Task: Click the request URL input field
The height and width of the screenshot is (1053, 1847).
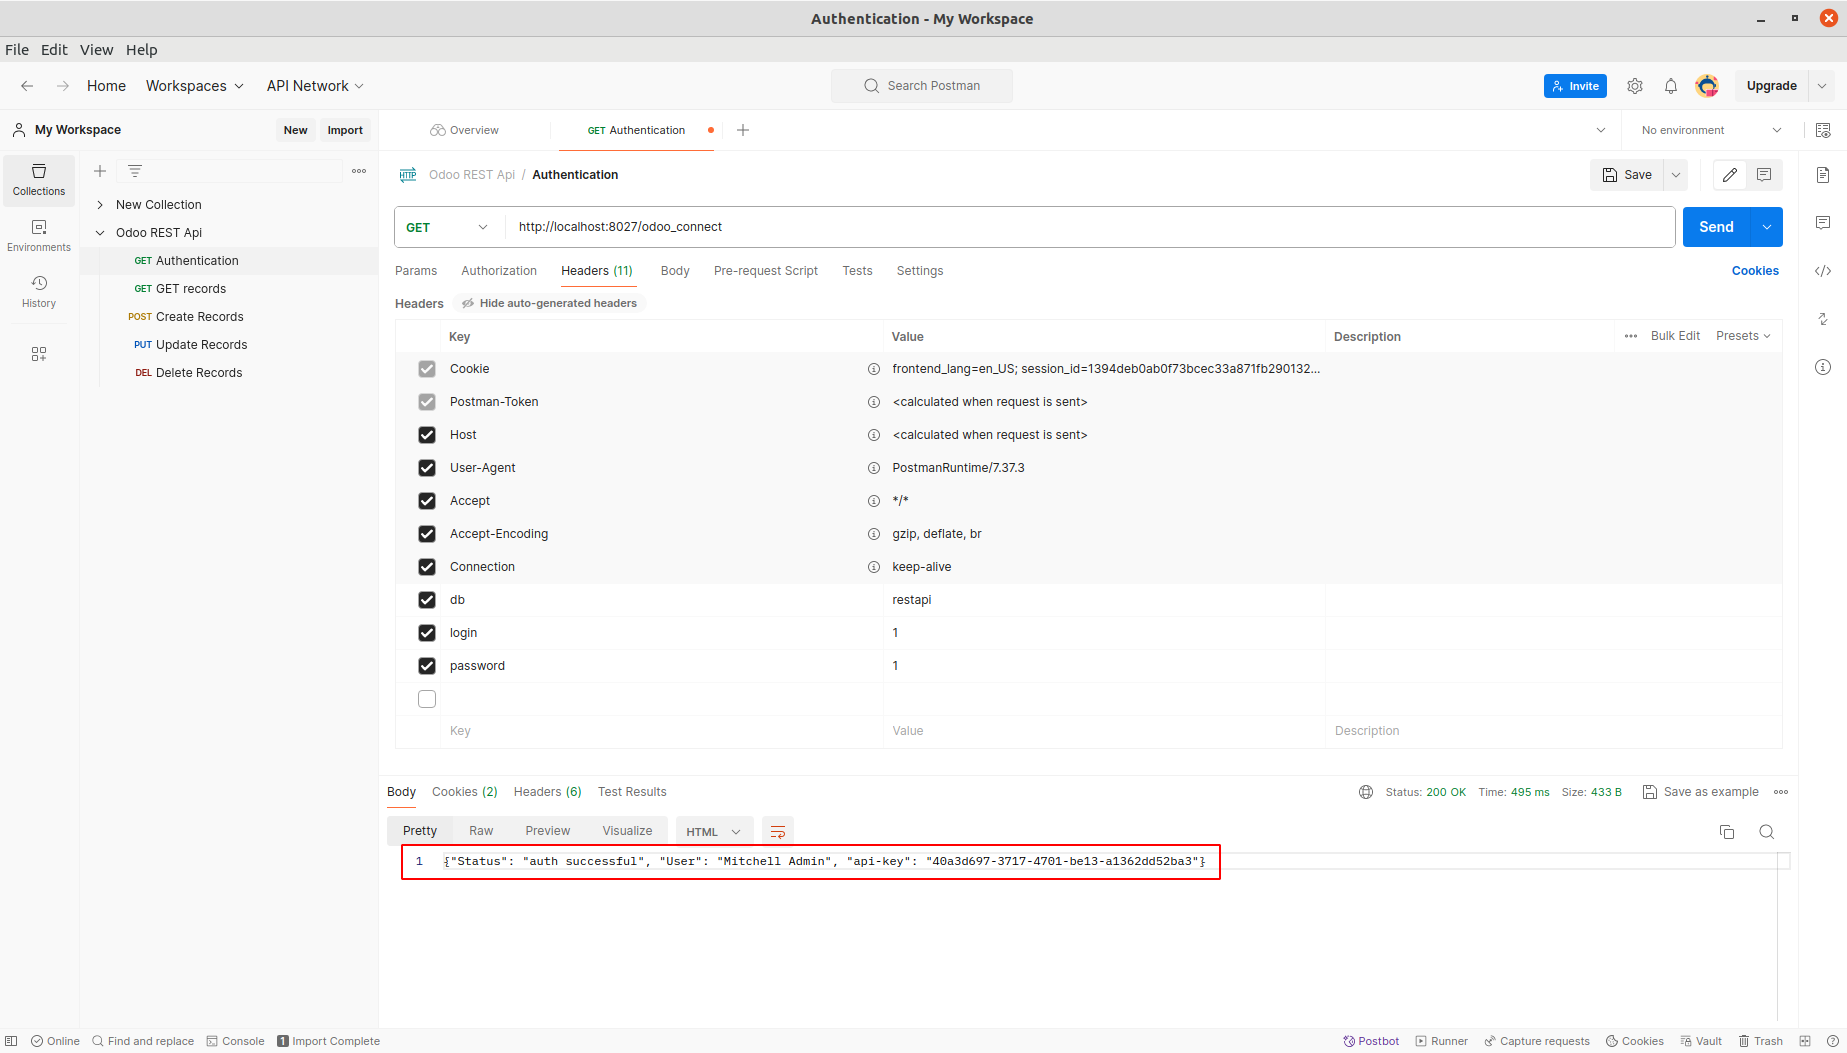Action: (x=1090, y=227)
